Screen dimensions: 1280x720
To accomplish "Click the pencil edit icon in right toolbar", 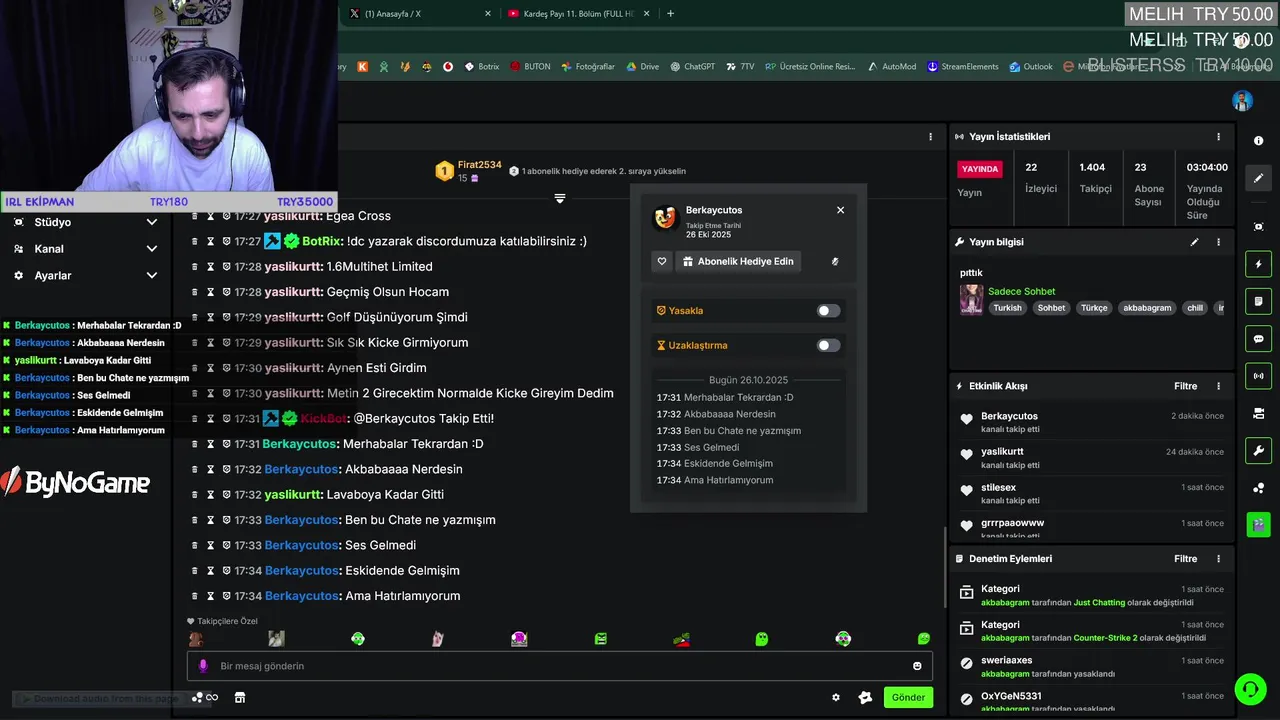I will (1259, 178).
